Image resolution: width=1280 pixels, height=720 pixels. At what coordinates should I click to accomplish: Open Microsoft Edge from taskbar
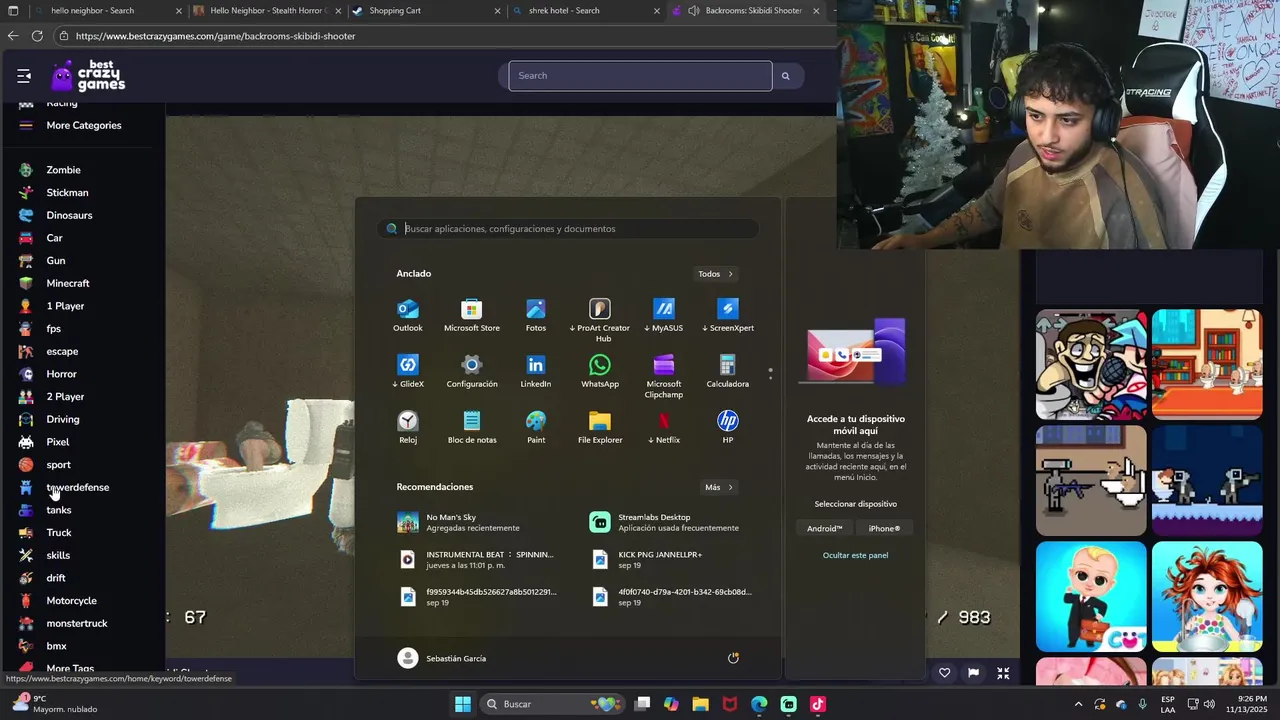point(759,704)
